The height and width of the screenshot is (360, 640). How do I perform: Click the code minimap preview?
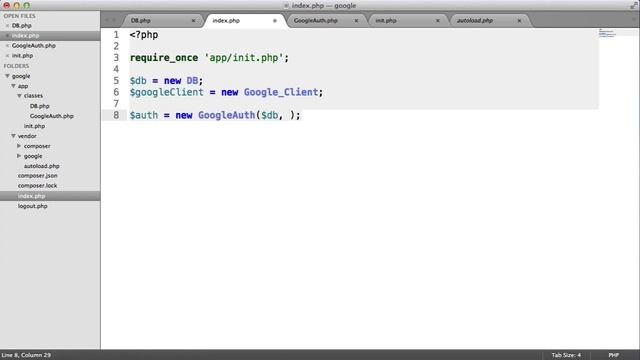tap(607, 33)
